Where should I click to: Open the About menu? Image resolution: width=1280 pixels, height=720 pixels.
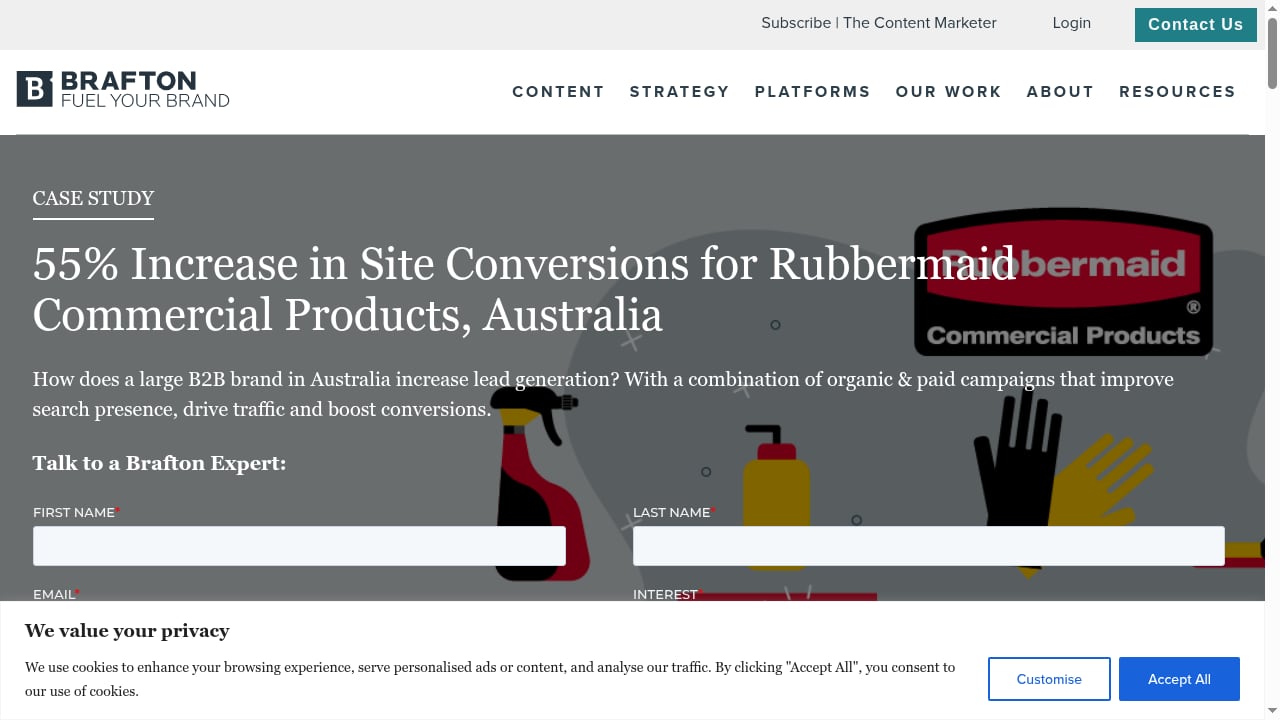click(1060, 92)
